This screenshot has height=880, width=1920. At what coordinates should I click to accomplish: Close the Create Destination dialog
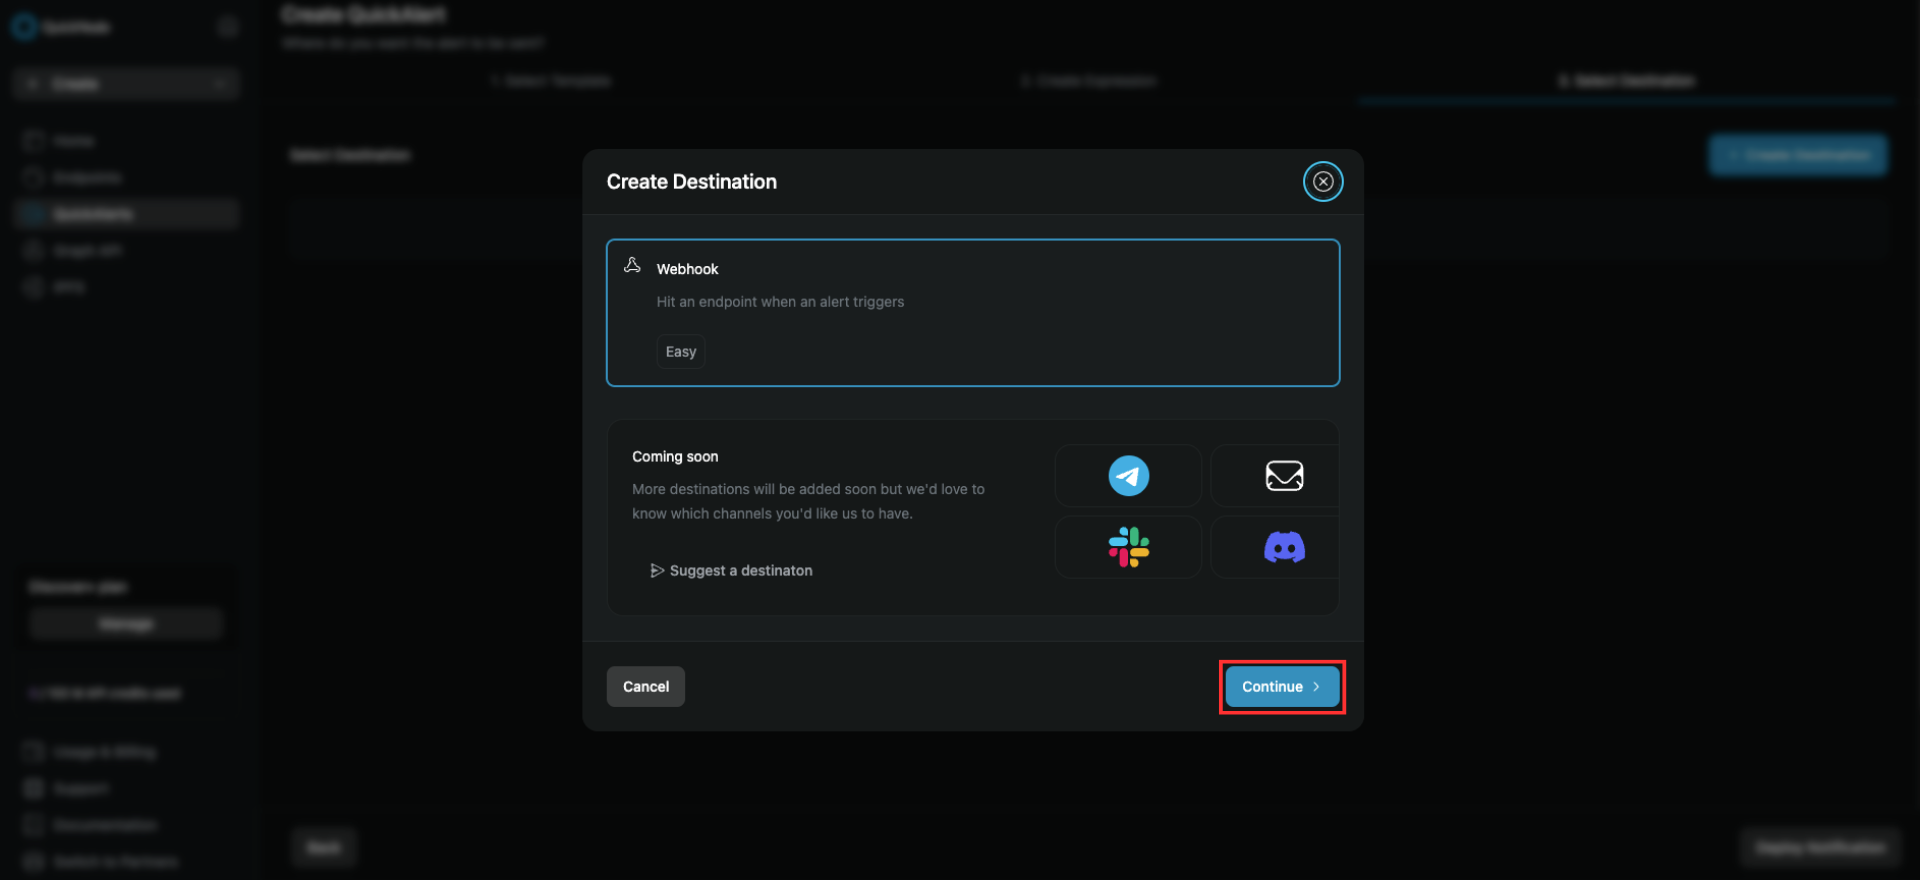point(1322,181)
